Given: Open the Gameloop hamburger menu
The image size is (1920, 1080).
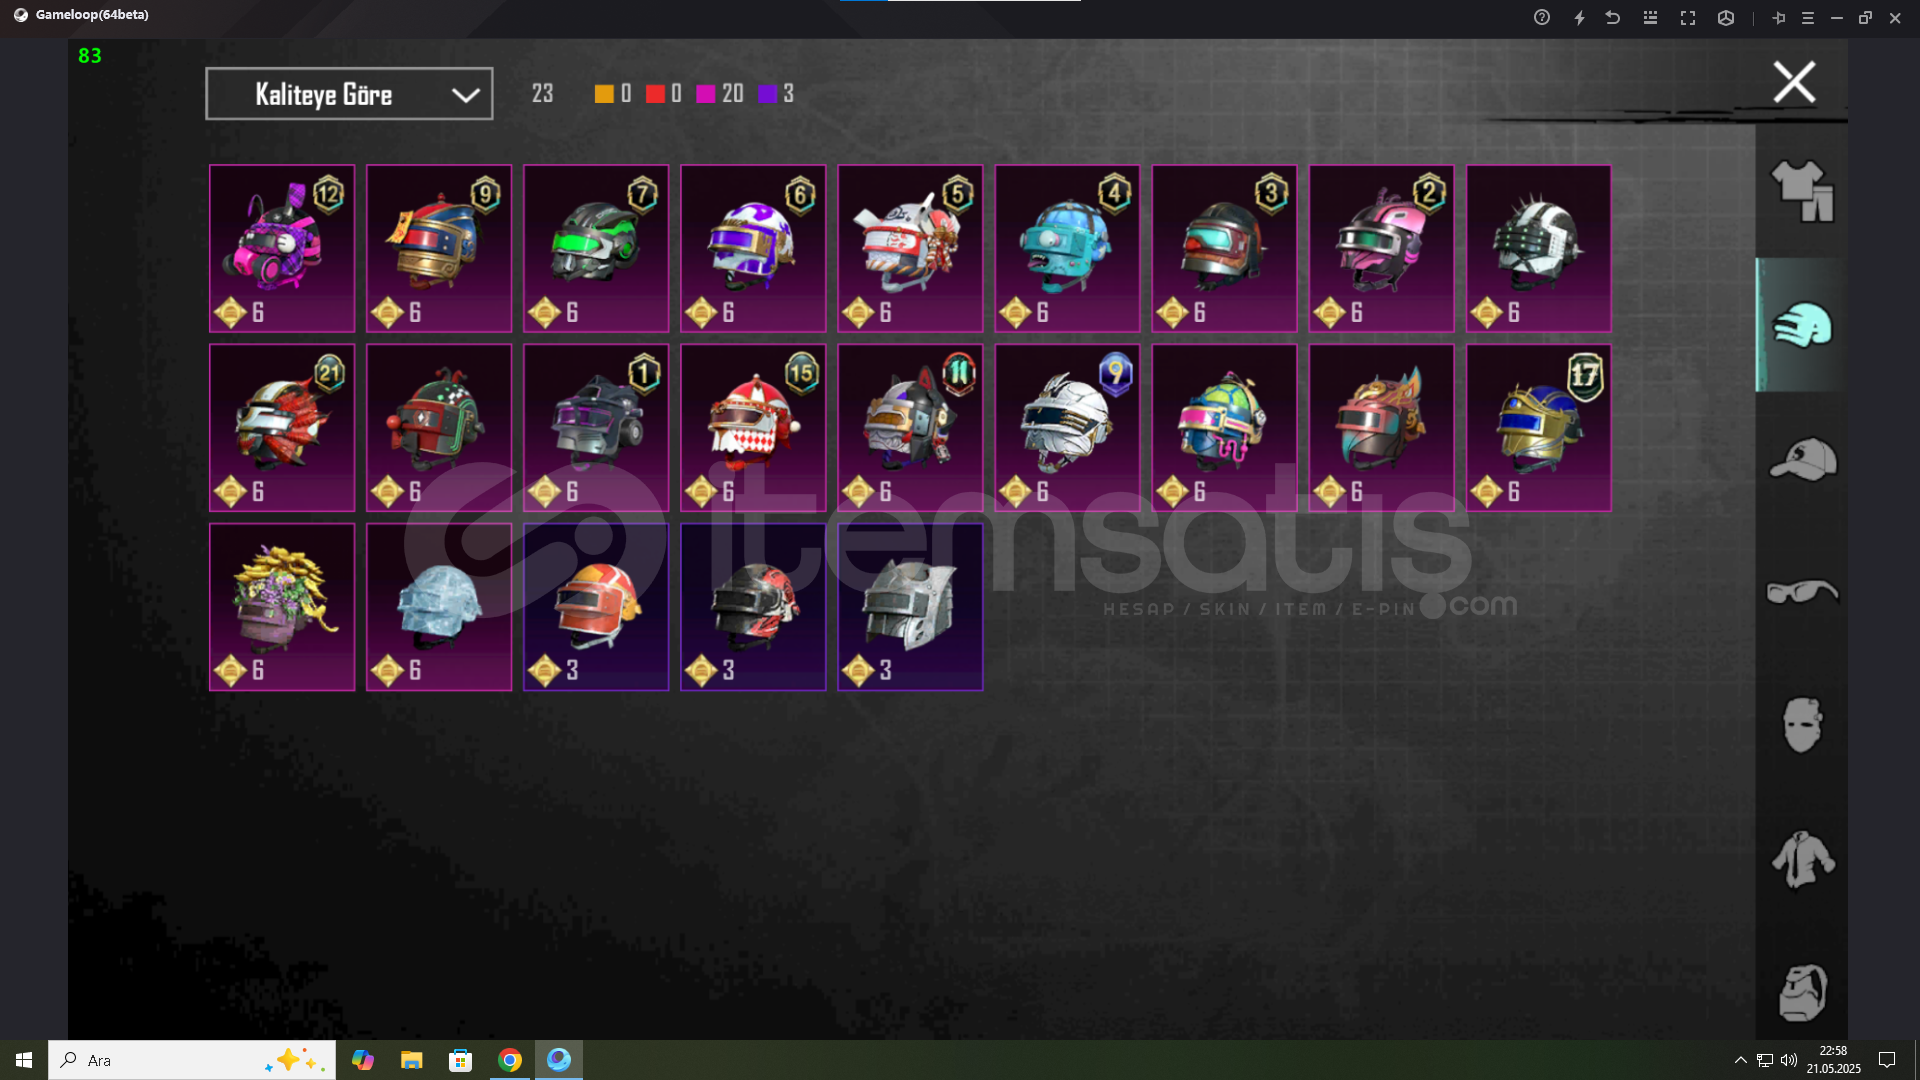Looking at the screenshot, I should [x=1808, y=17].
